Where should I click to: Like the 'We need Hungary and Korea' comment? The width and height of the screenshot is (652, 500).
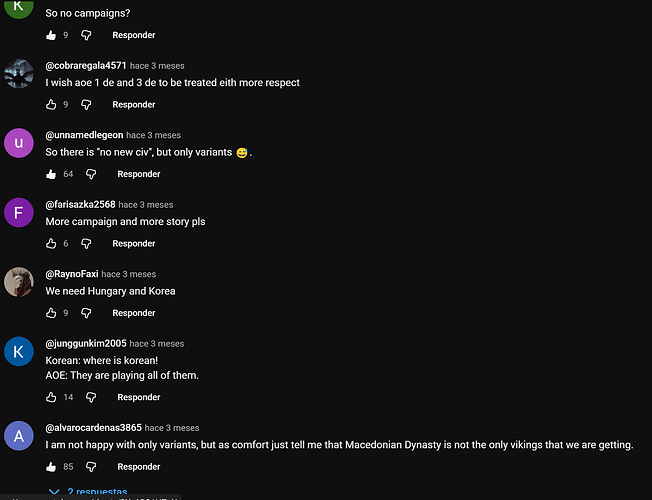click(x=51, y=313)
